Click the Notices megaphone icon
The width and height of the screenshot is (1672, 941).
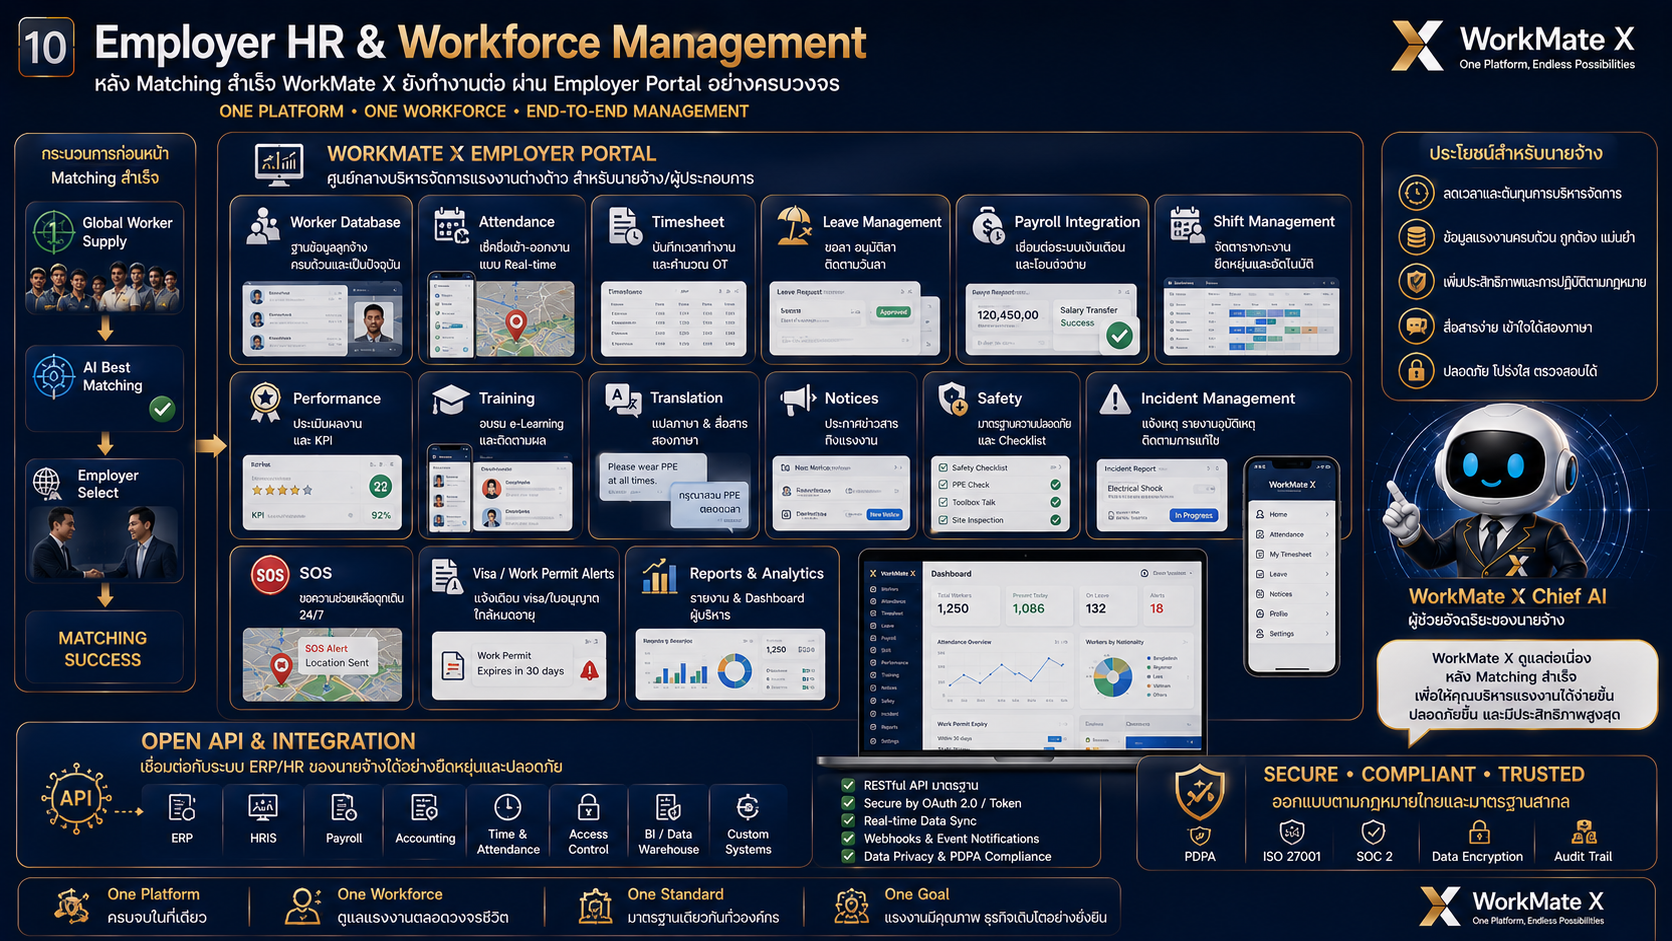tap(798, 400)
